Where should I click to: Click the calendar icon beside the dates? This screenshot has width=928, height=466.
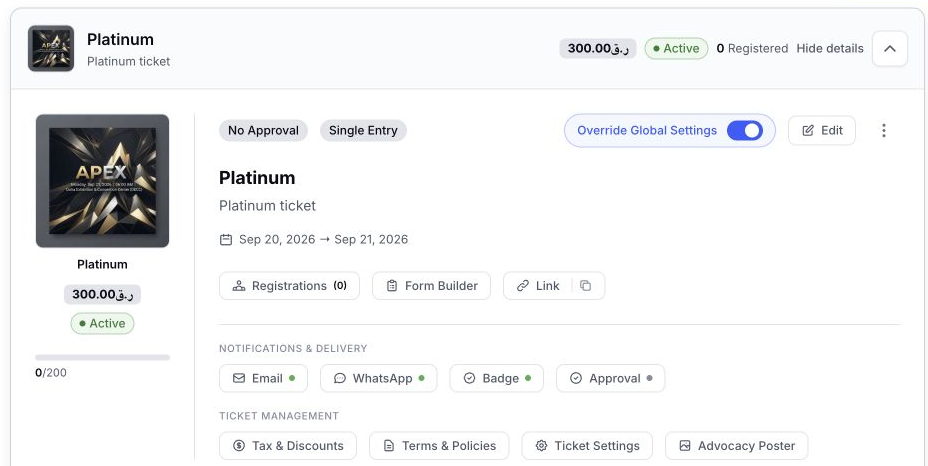[225, 239]
